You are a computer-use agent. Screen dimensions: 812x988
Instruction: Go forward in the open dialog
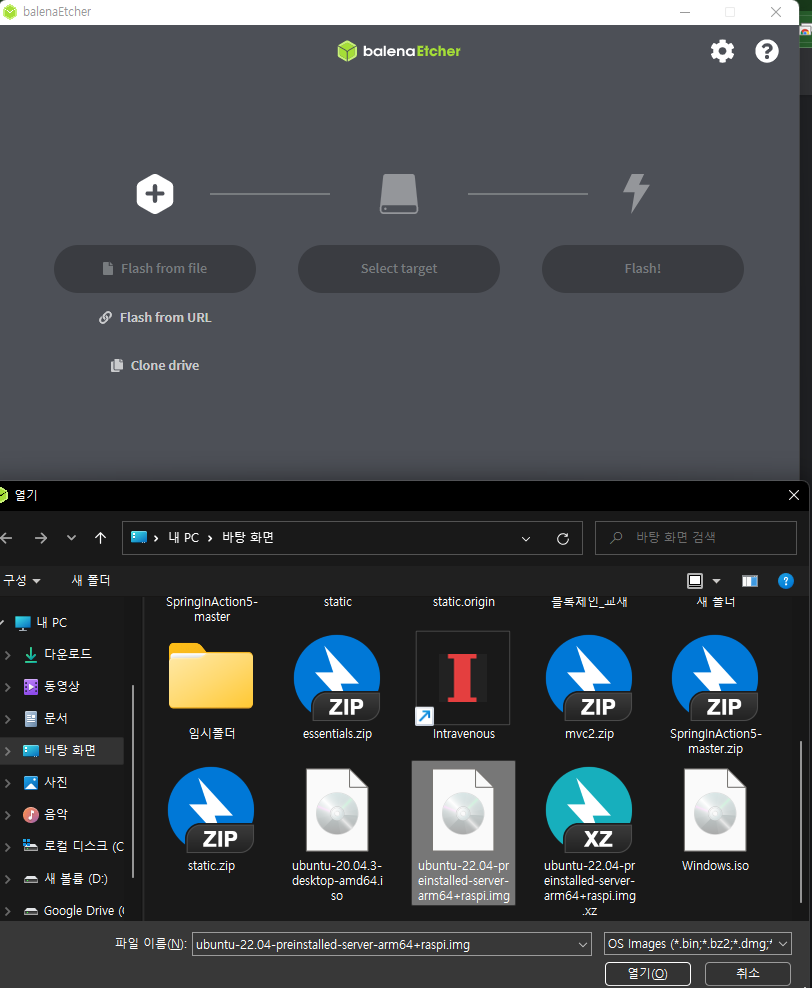pos(41,538)
